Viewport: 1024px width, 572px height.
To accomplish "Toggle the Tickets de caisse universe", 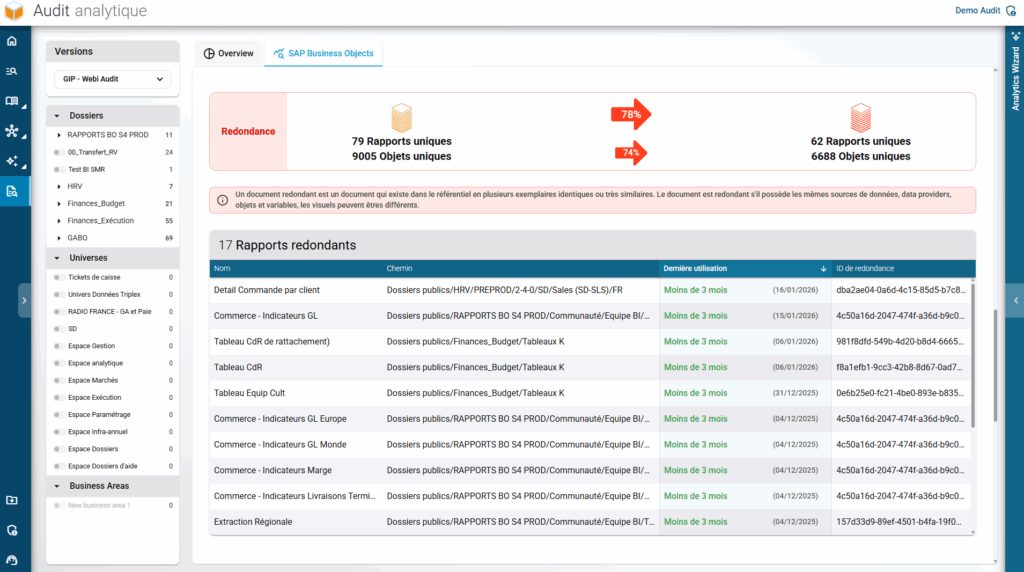I will click(x=59, y=277).
